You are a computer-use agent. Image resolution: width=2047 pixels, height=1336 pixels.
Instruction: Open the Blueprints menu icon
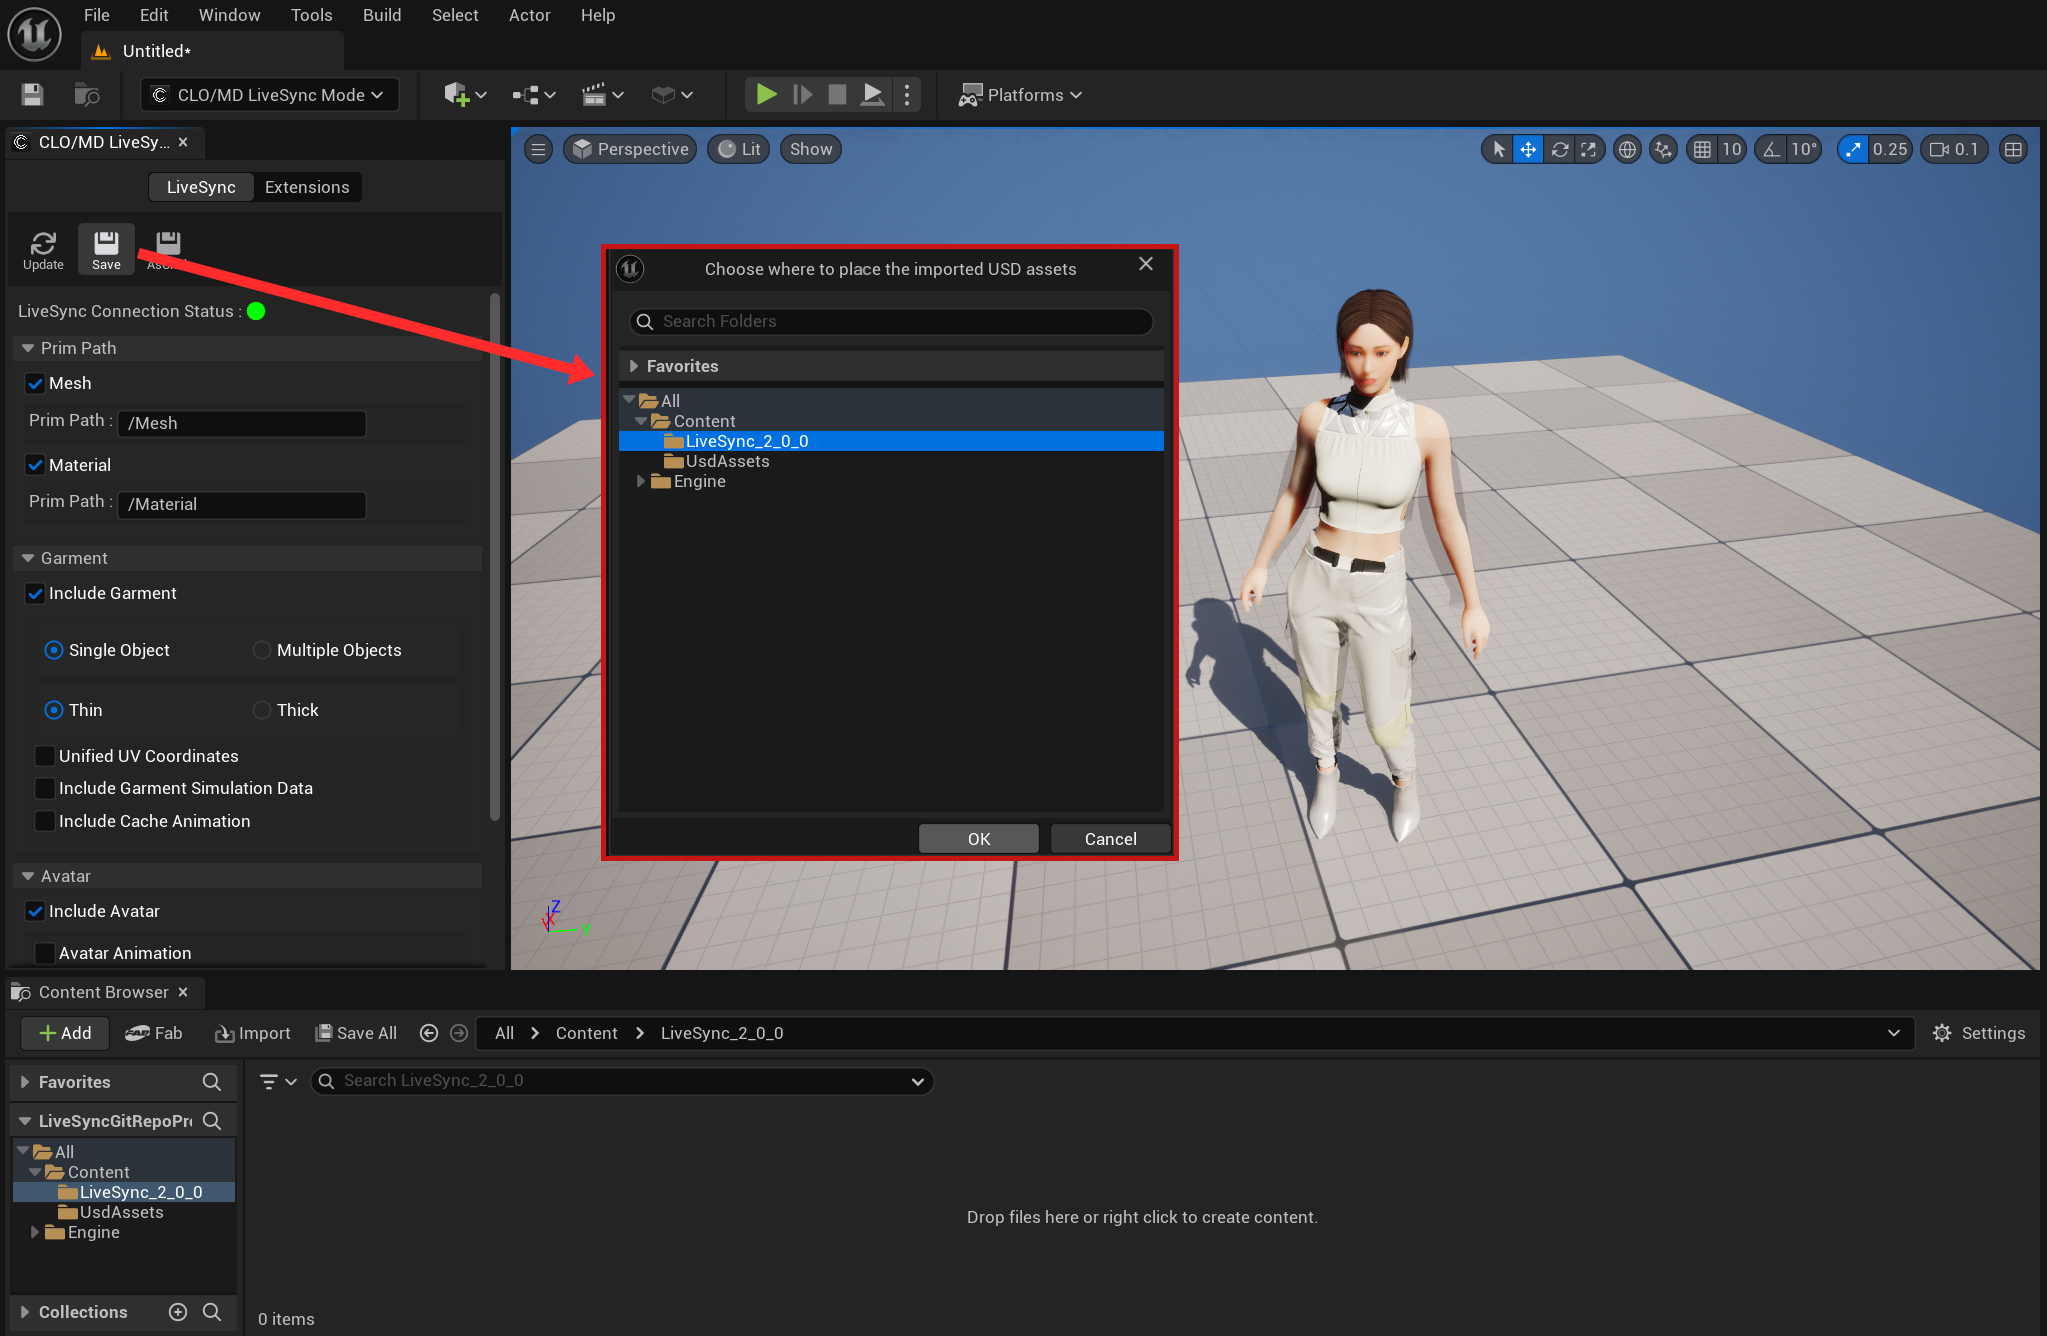533,95
